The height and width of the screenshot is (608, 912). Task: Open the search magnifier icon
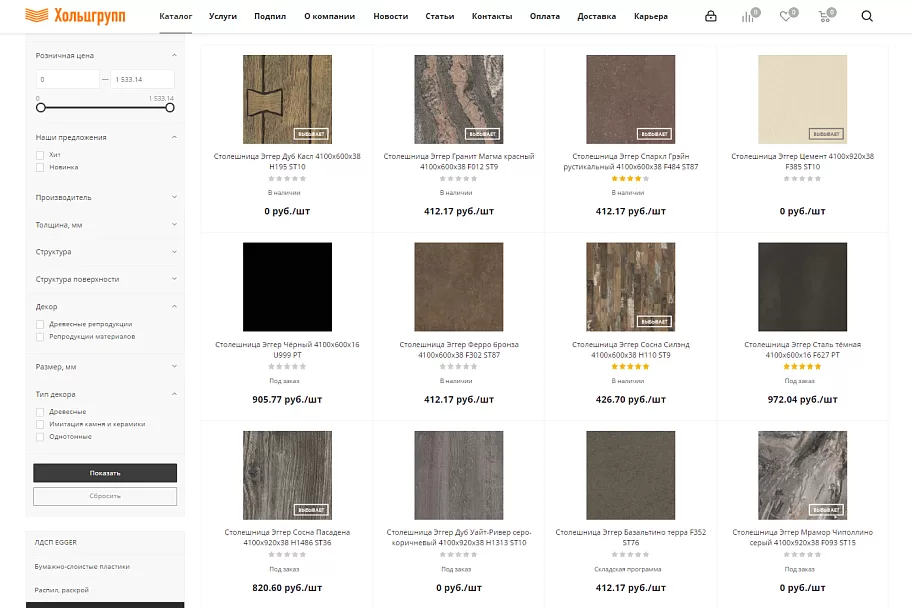coord(867,16)
